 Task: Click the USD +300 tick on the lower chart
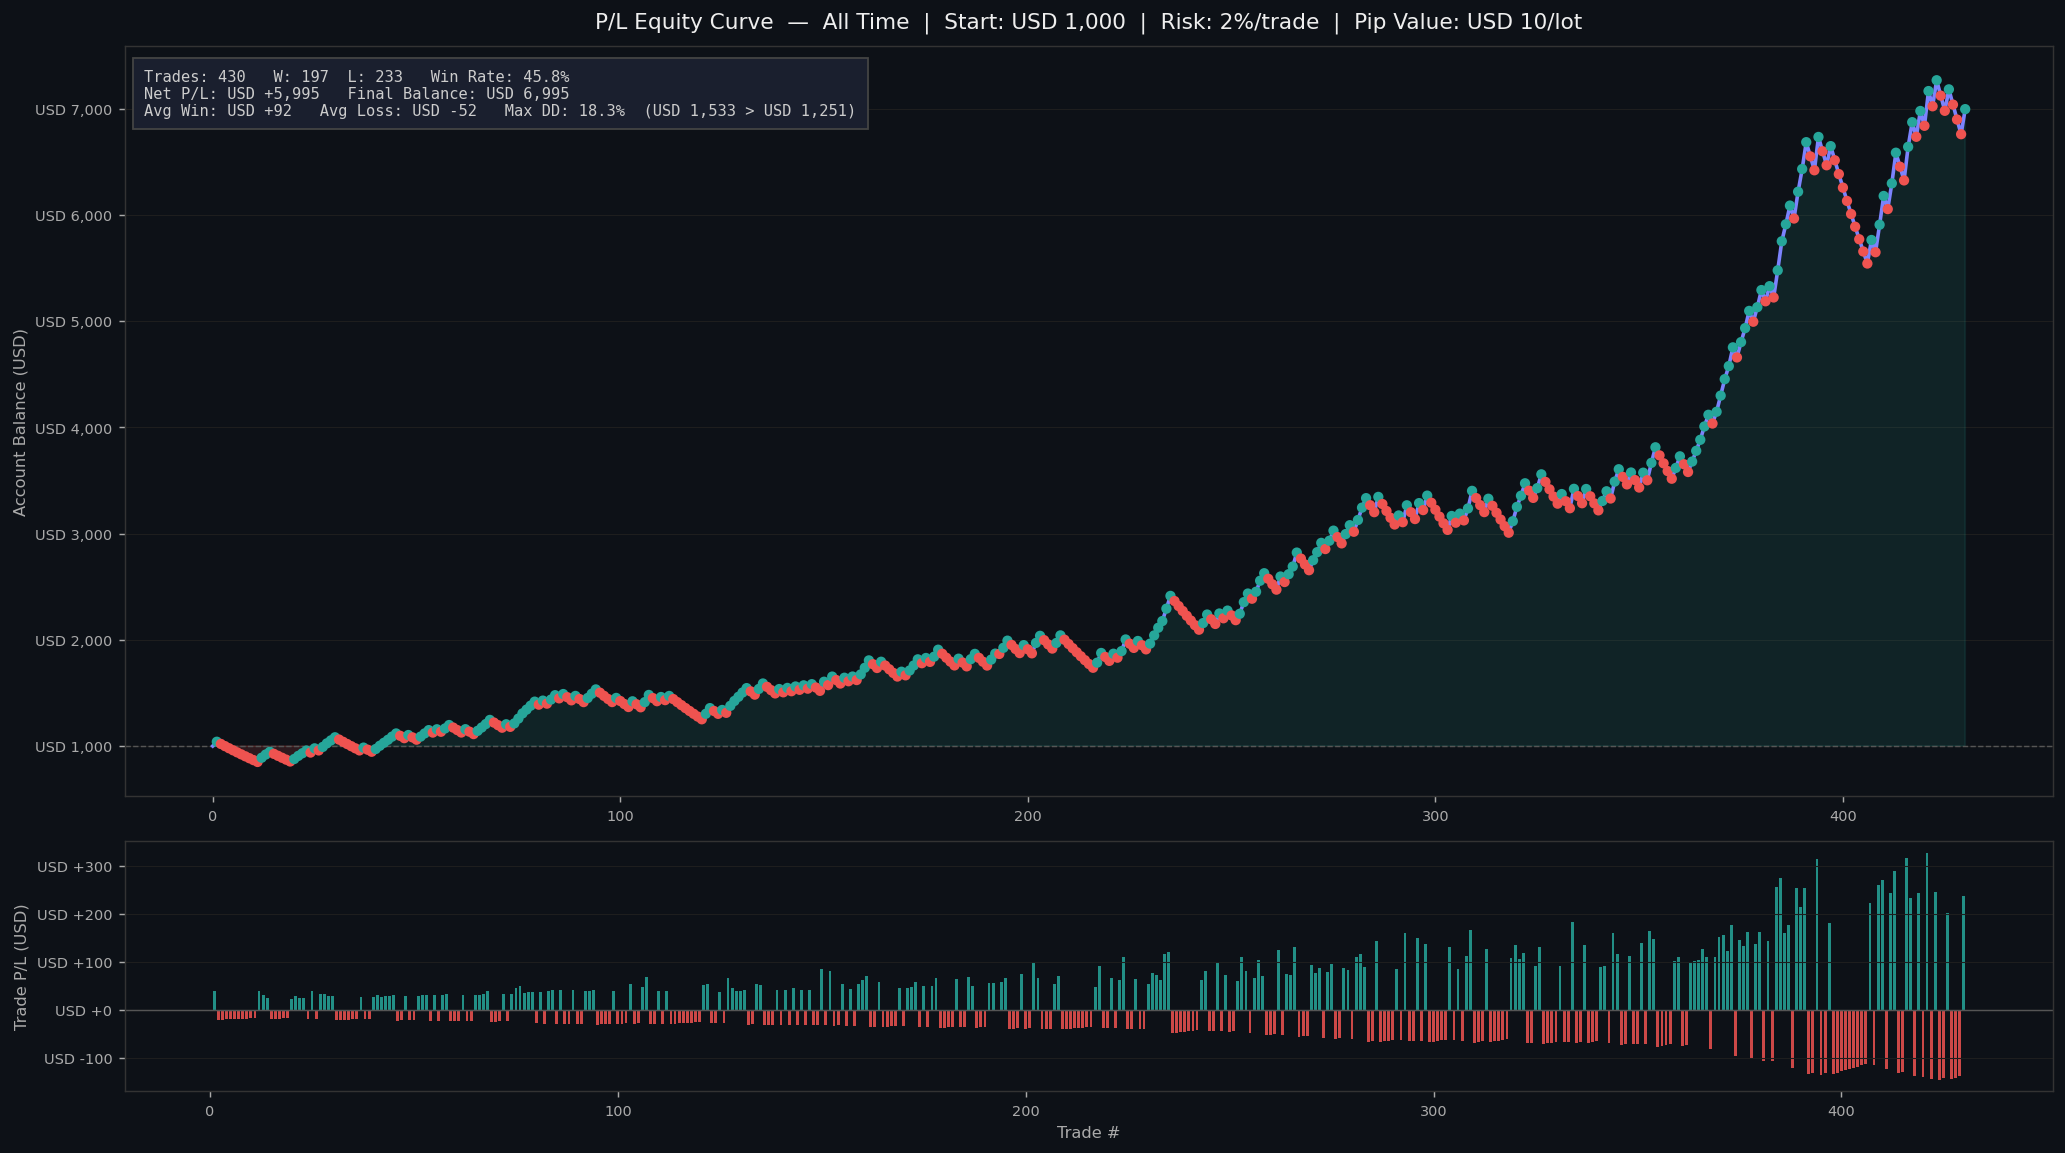tap(75, 867)
